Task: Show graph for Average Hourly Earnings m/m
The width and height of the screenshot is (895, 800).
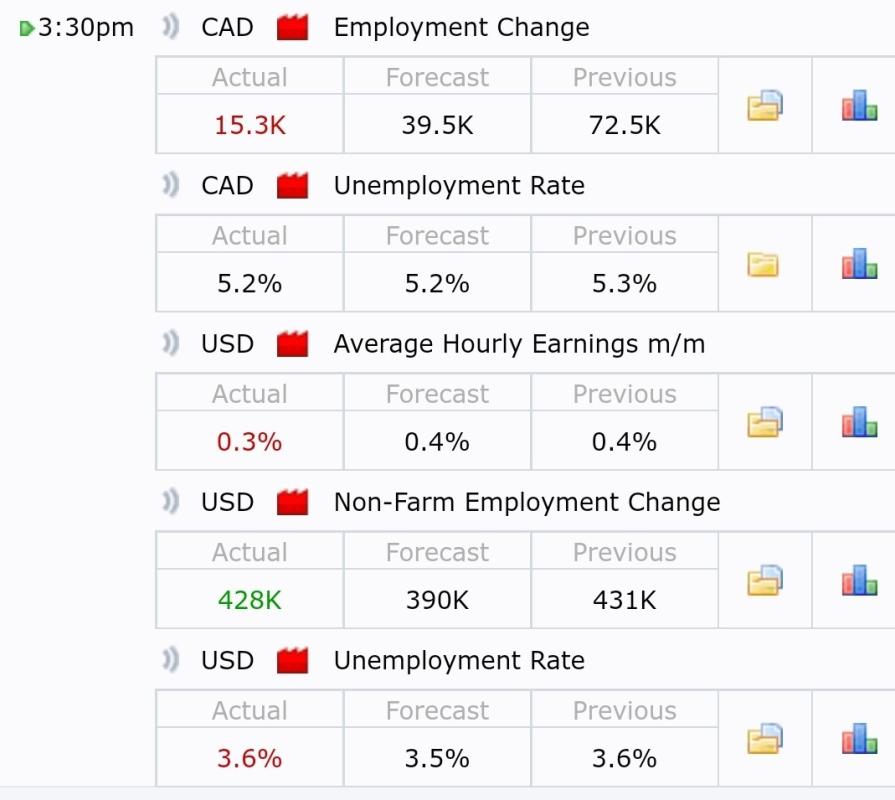Action: point(859,422)
